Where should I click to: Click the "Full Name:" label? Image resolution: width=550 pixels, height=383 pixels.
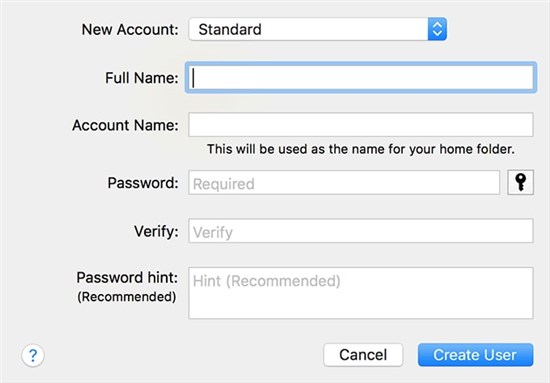coord(142,78)
